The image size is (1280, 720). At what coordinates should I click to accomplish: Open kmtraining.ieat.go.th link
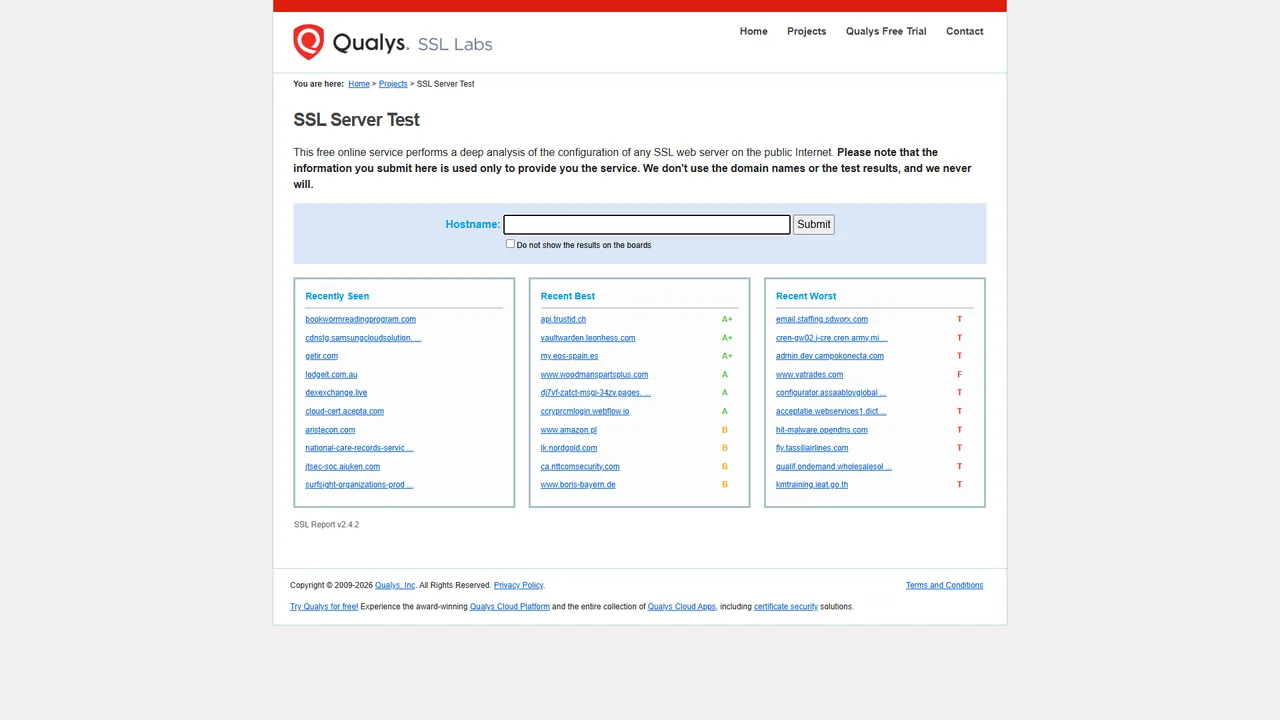pos(811,485)
